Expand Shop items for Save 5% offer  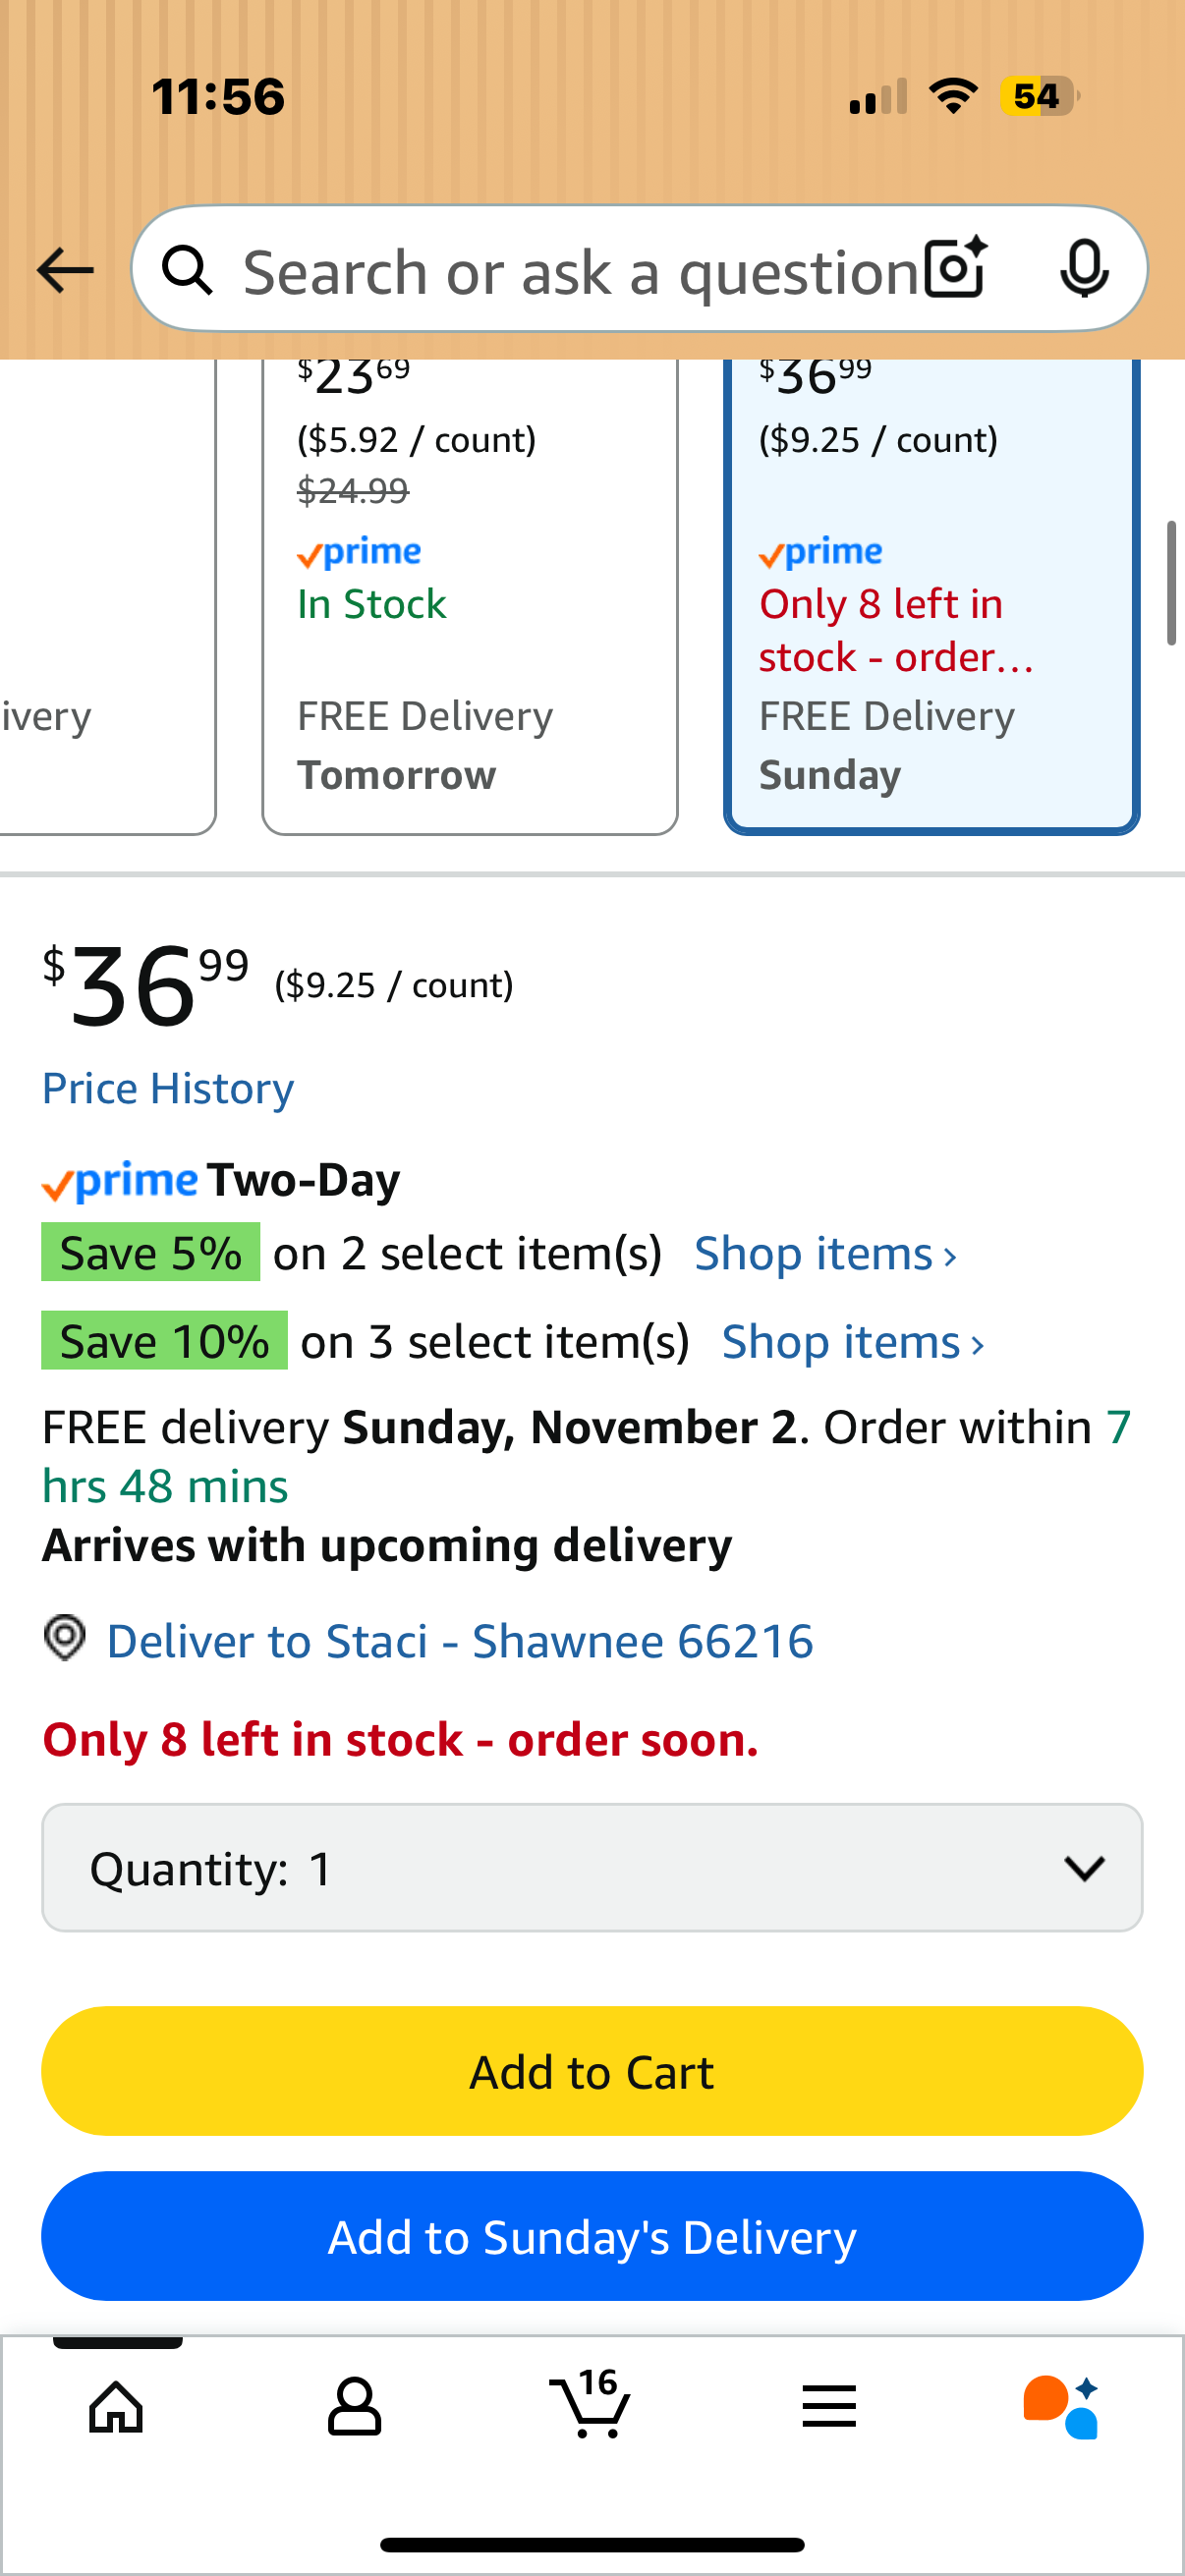(x=825, y=1254)
